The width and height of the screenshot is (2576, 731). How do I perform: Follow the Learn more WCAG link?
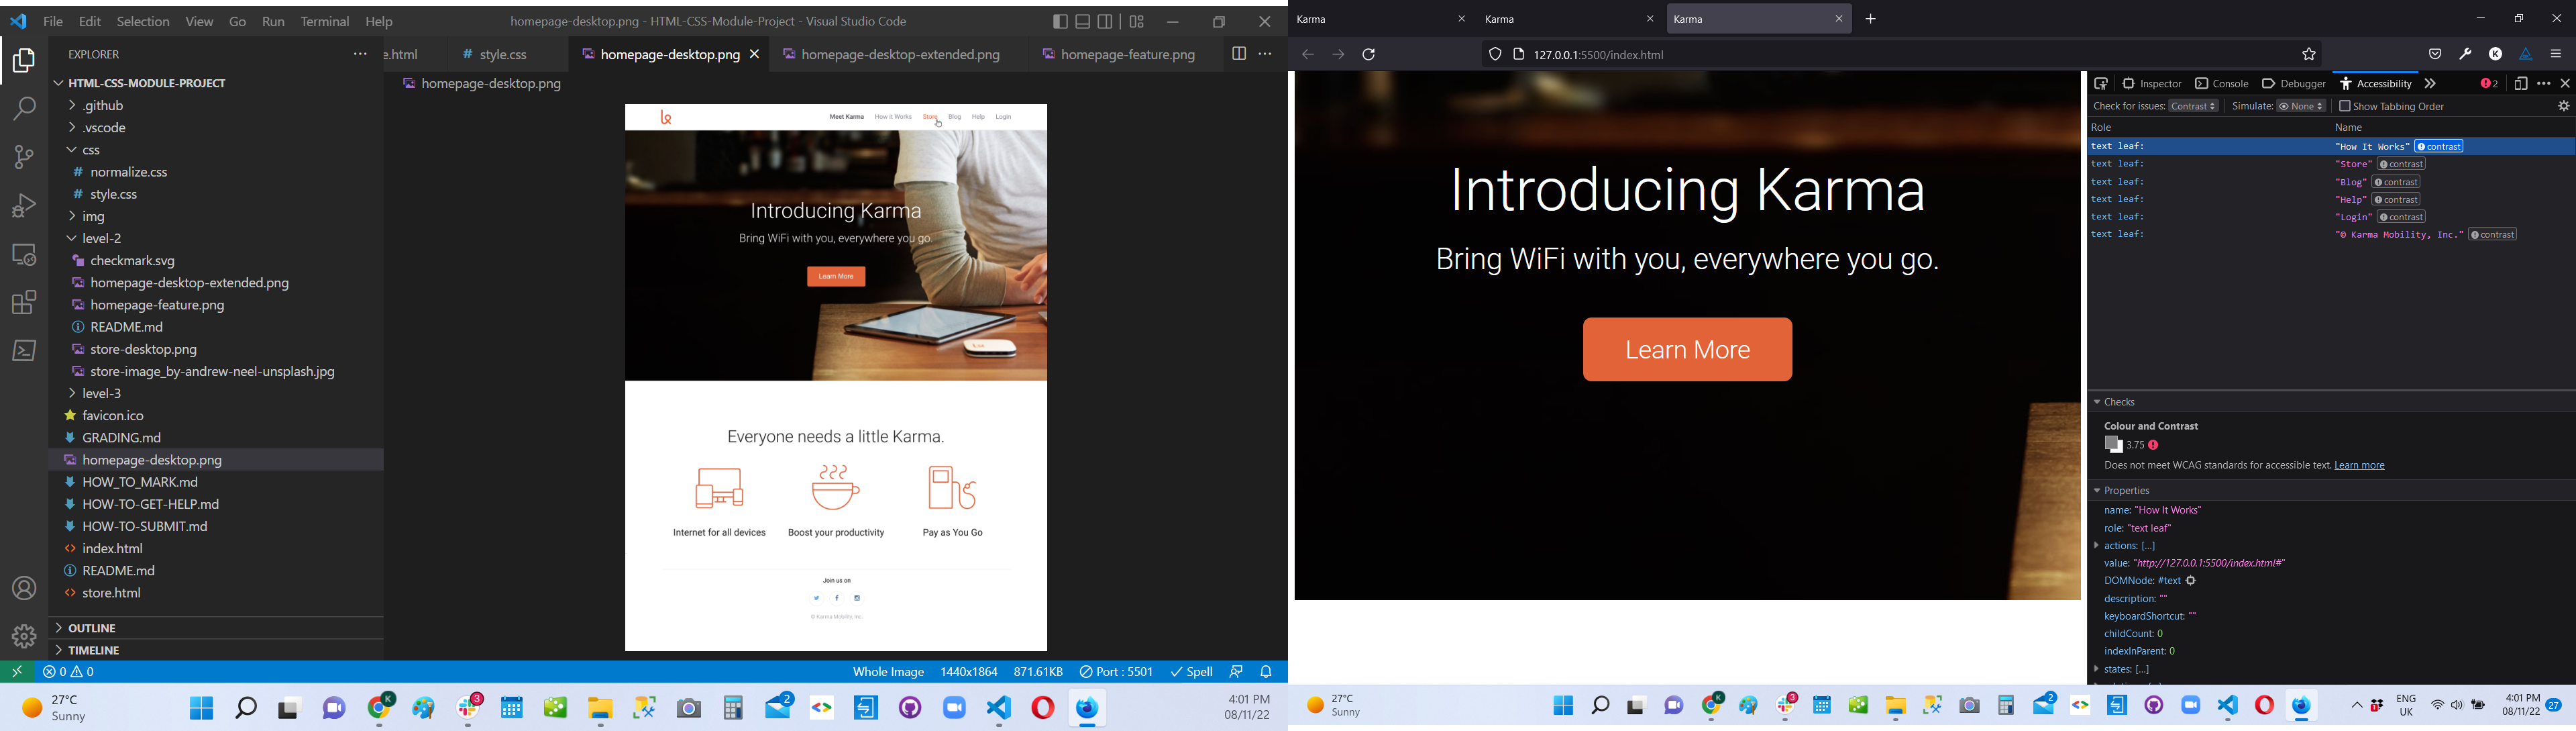[2359, 466]
